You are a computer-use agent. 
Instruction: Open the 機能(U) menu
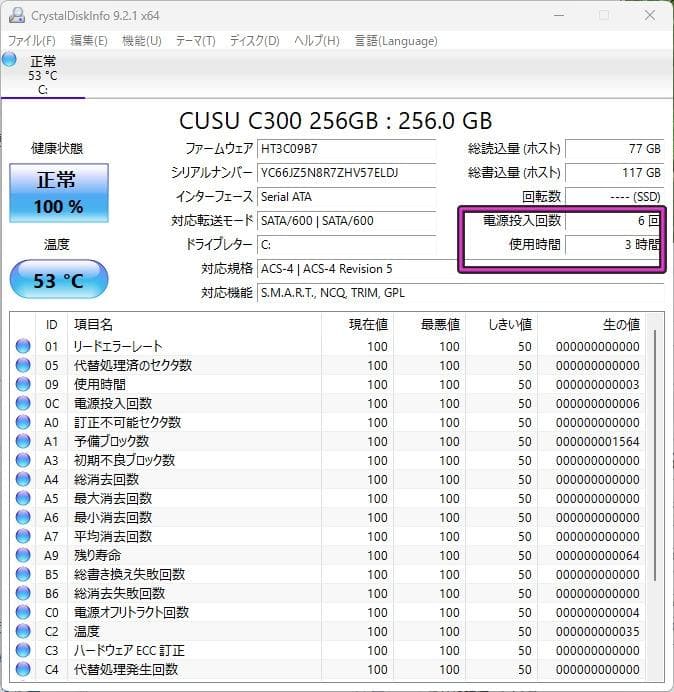click(142, 41)
